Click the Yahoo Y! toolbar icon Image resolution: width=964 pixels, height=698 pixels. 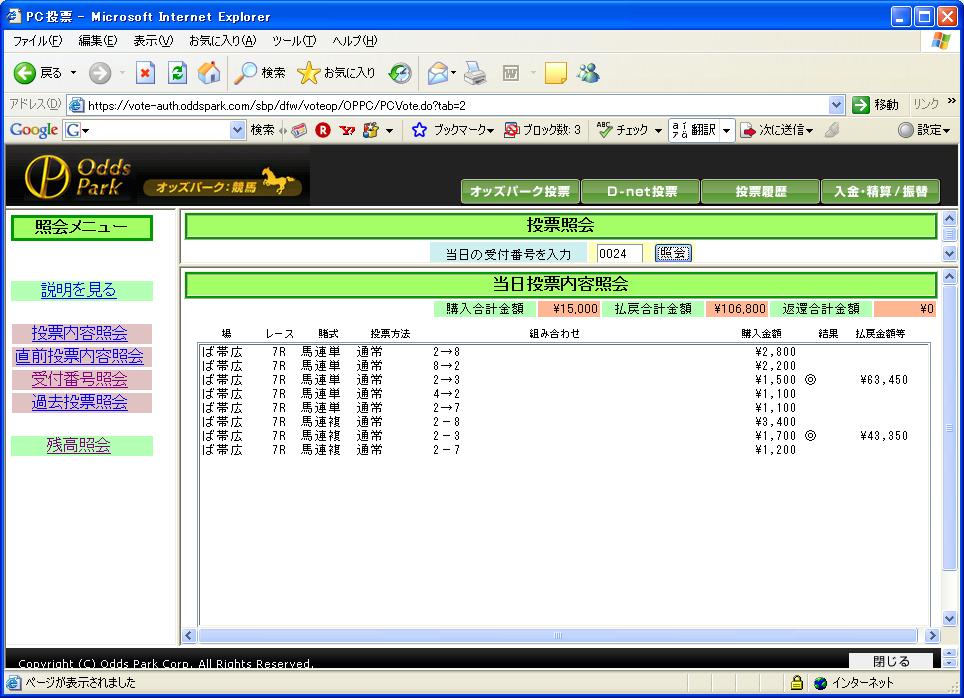point(347,130)
